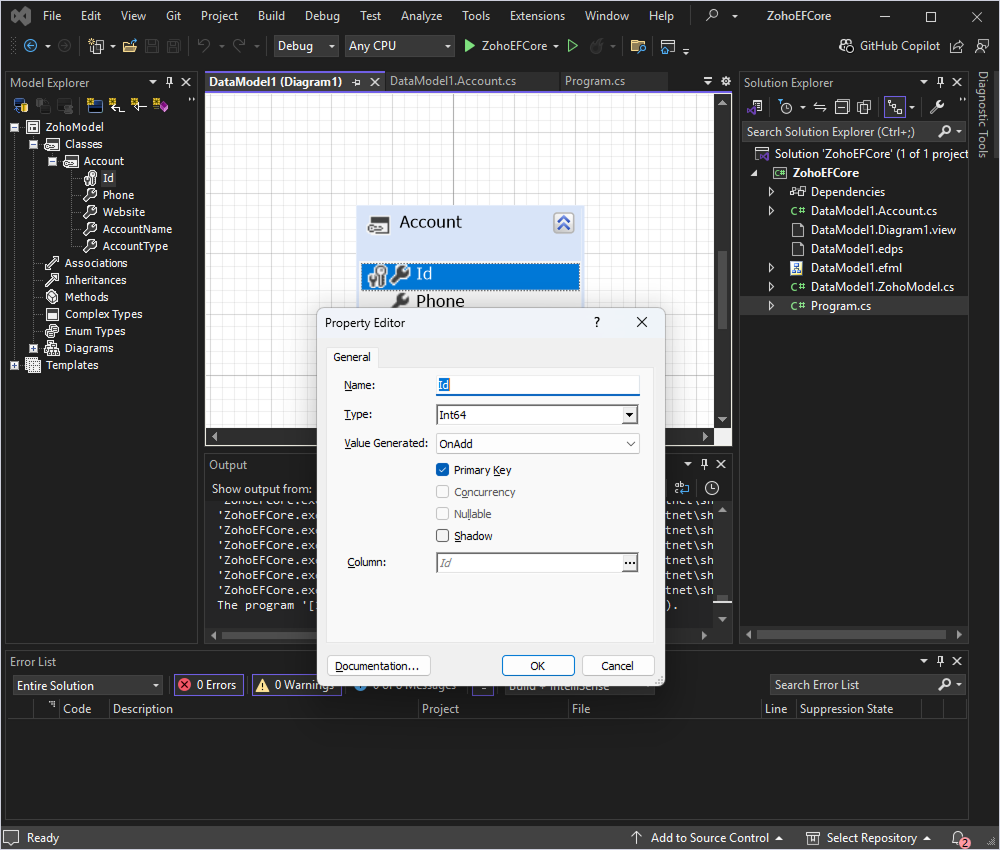The image size is (1000, 850).
Task: Start debugging ZohoEFCore with the green run arrow
Action: tap(471, 46)
